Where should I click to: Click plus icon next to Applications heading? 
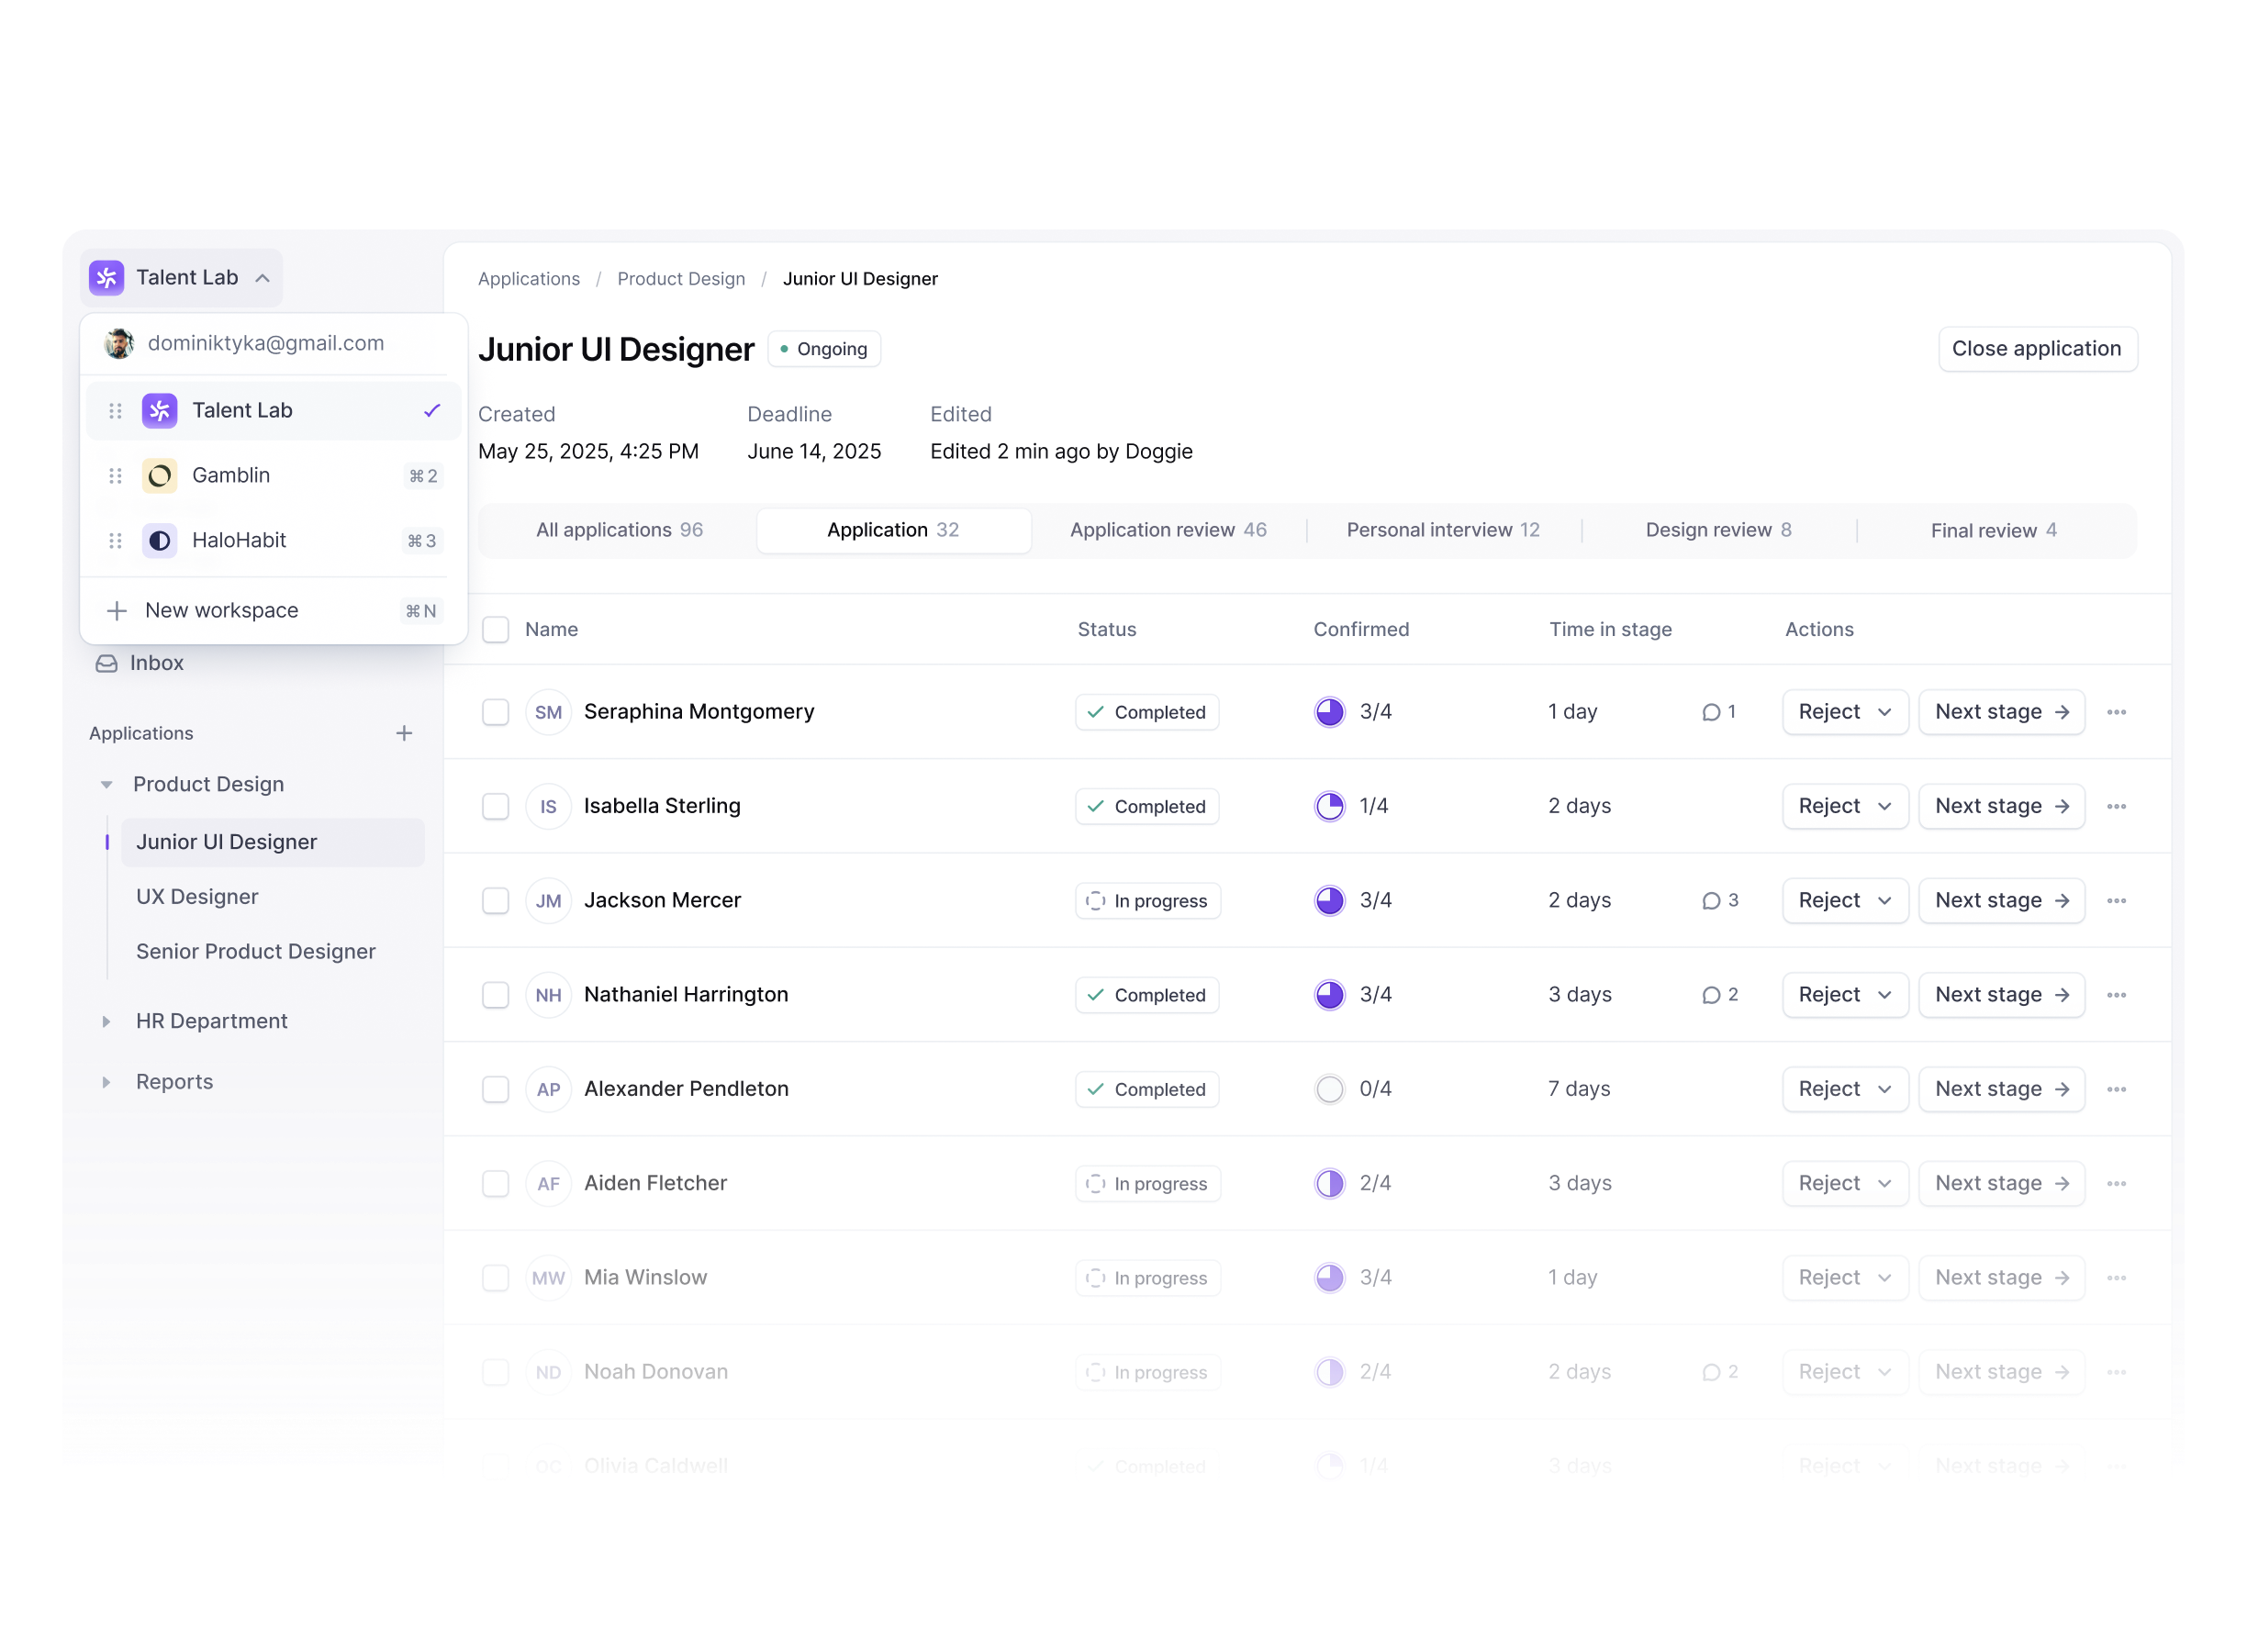coord(404,733)
